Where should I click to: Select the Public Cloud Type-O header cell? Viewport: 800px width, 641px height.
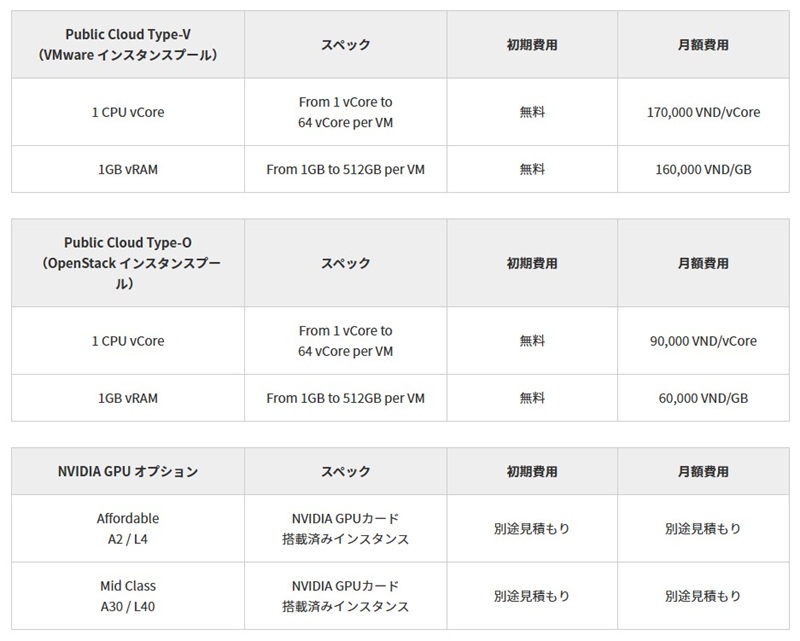click(128, 263)
